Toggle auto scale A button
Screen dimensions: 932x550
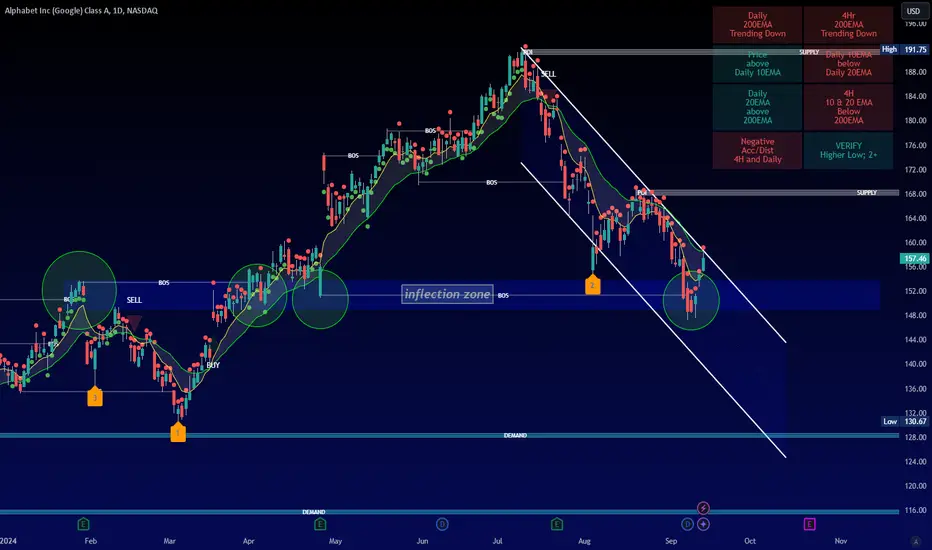coord(915,541)
